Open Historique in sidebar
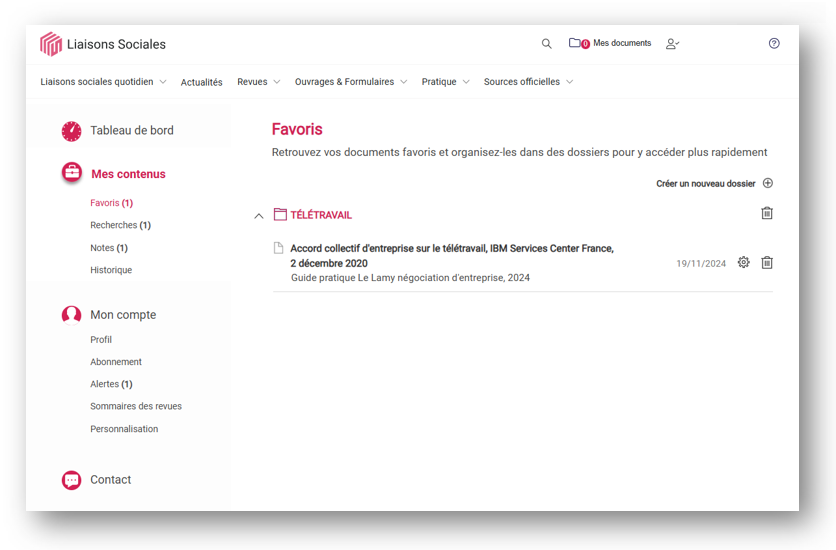 coord(111,270)
